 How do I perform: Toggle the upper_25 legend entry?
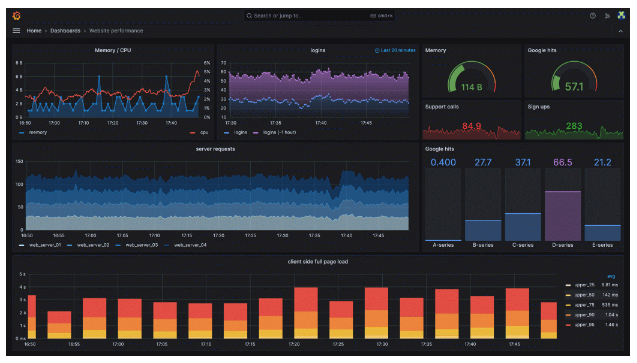(x=585, y=285)
